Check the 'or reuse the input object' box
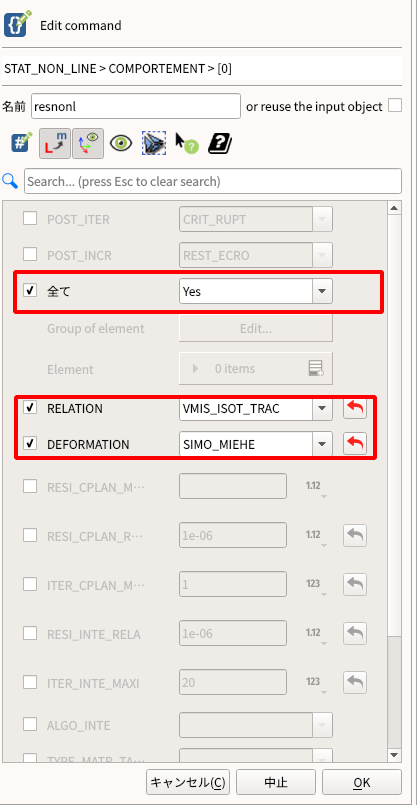 (395, 106)
